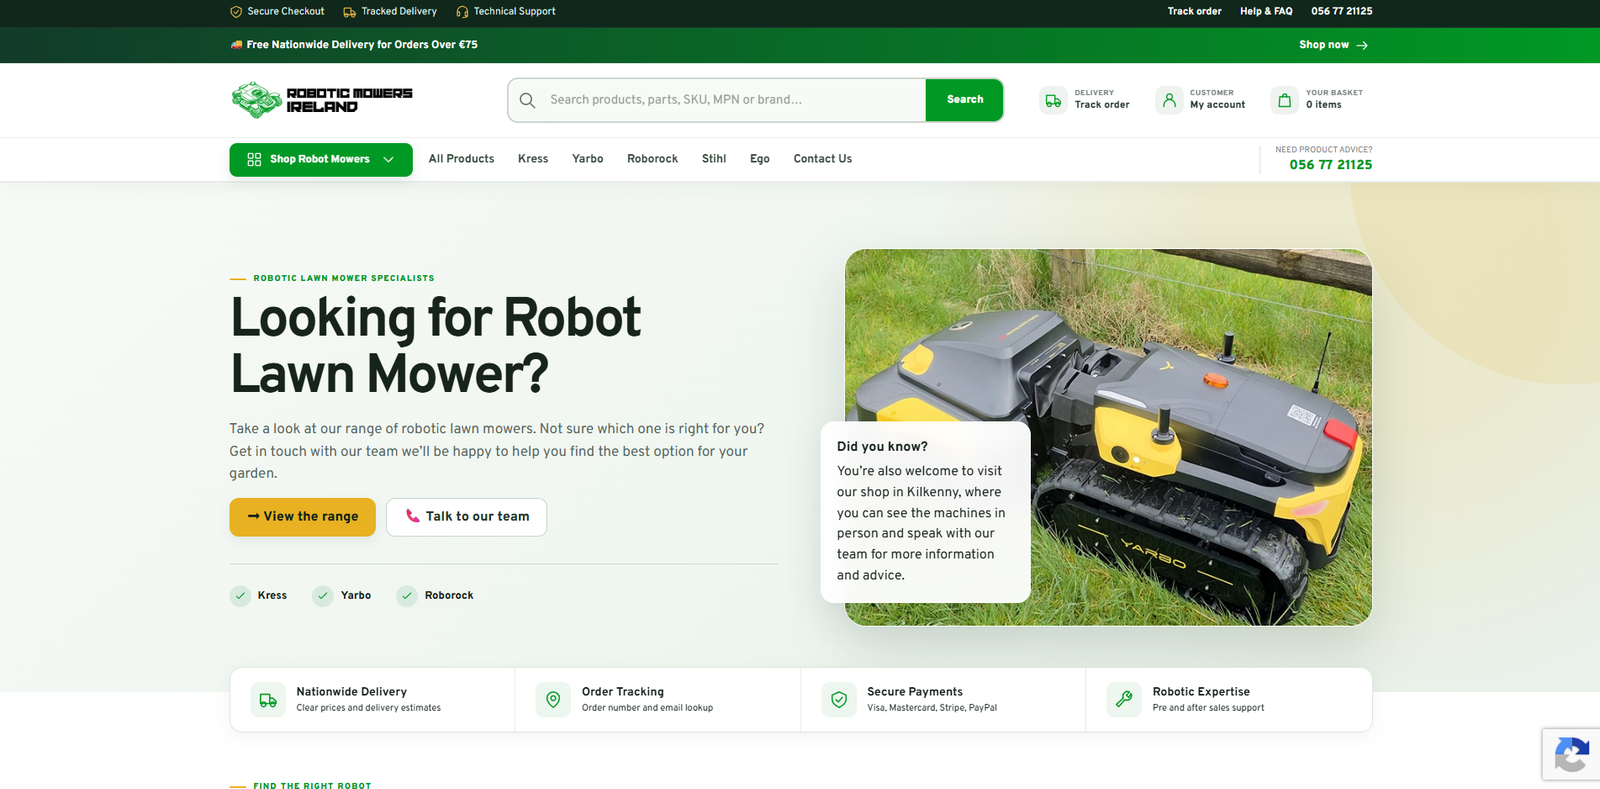This screenshot has height=789, width=1600.
Task: Click the Nationwide Delivery truck icon
Action: [268, 700]
